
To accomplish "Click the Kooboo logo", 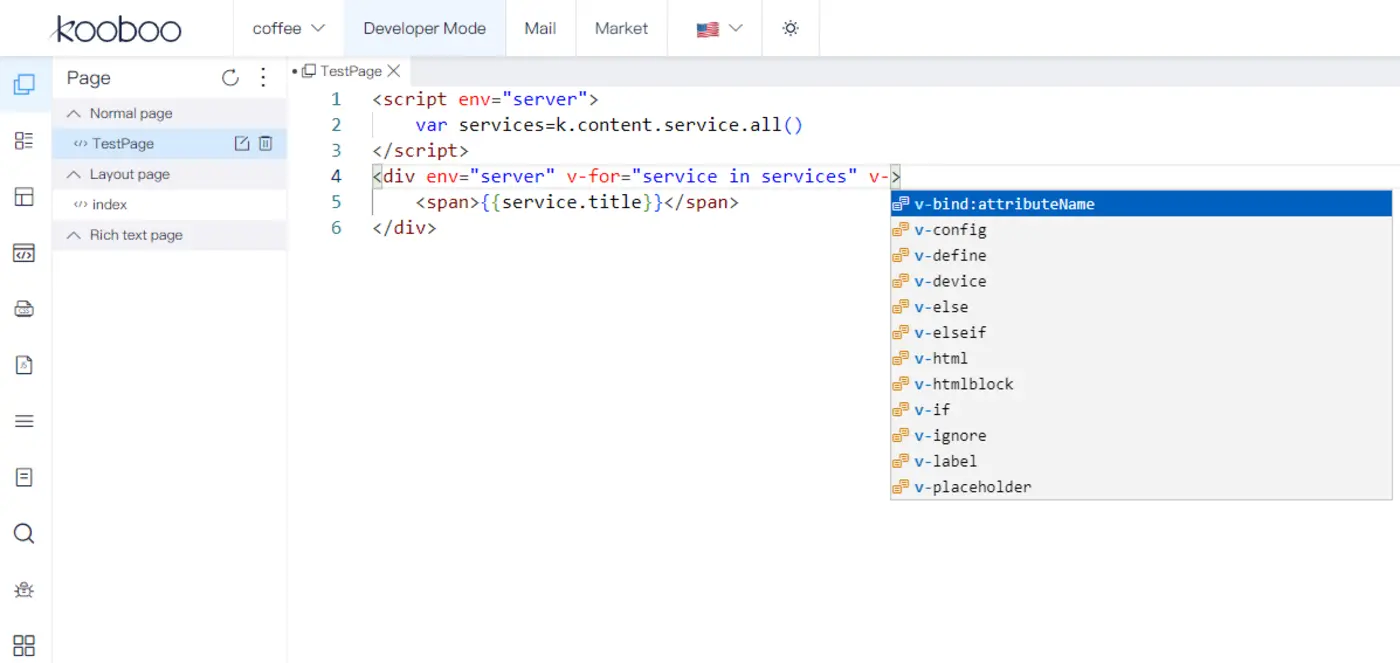I will tap(117, 29).
